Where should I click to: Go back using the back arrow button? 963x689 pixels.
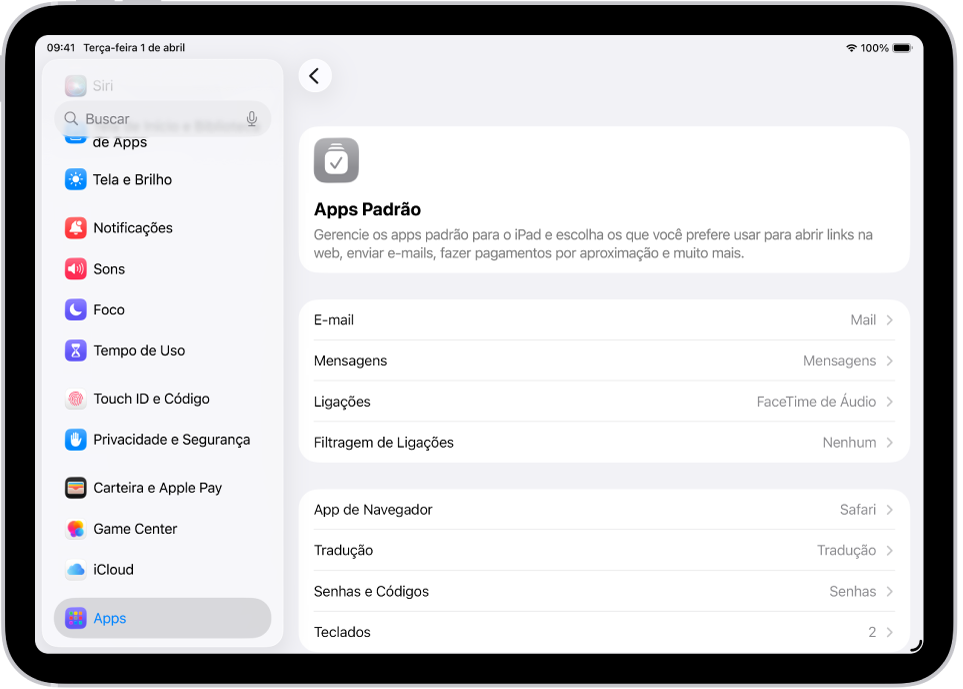[x=315, y=75]
